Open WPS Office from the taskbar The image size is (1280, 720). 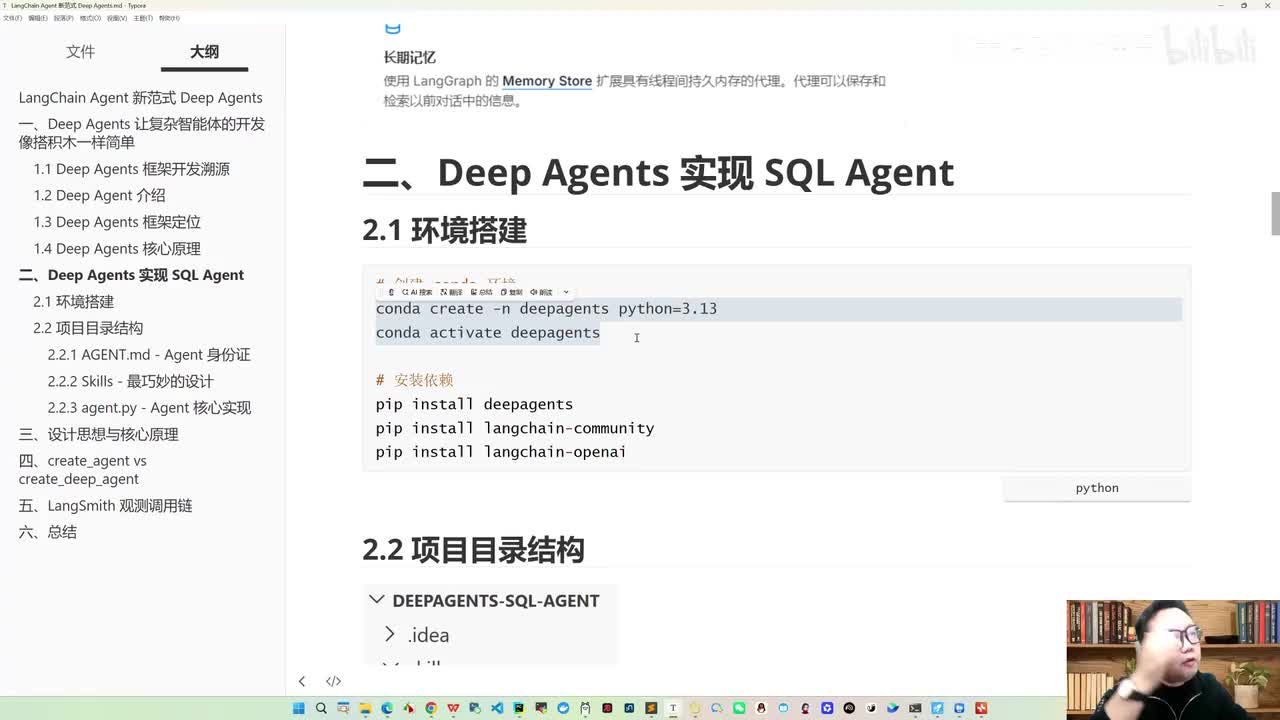click(452, 709)
